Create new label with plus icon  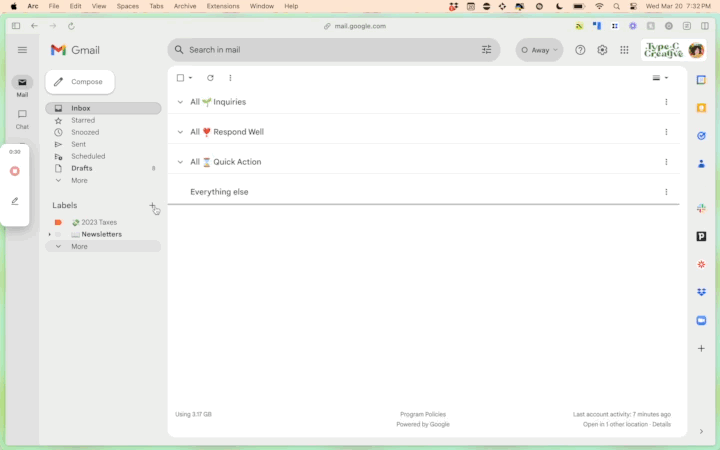(152, 206)
